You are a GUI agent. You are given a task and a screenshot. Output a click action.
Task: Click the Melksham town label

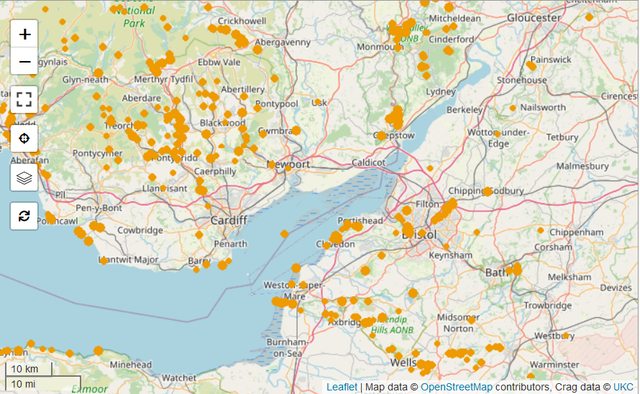pos(569,277)
